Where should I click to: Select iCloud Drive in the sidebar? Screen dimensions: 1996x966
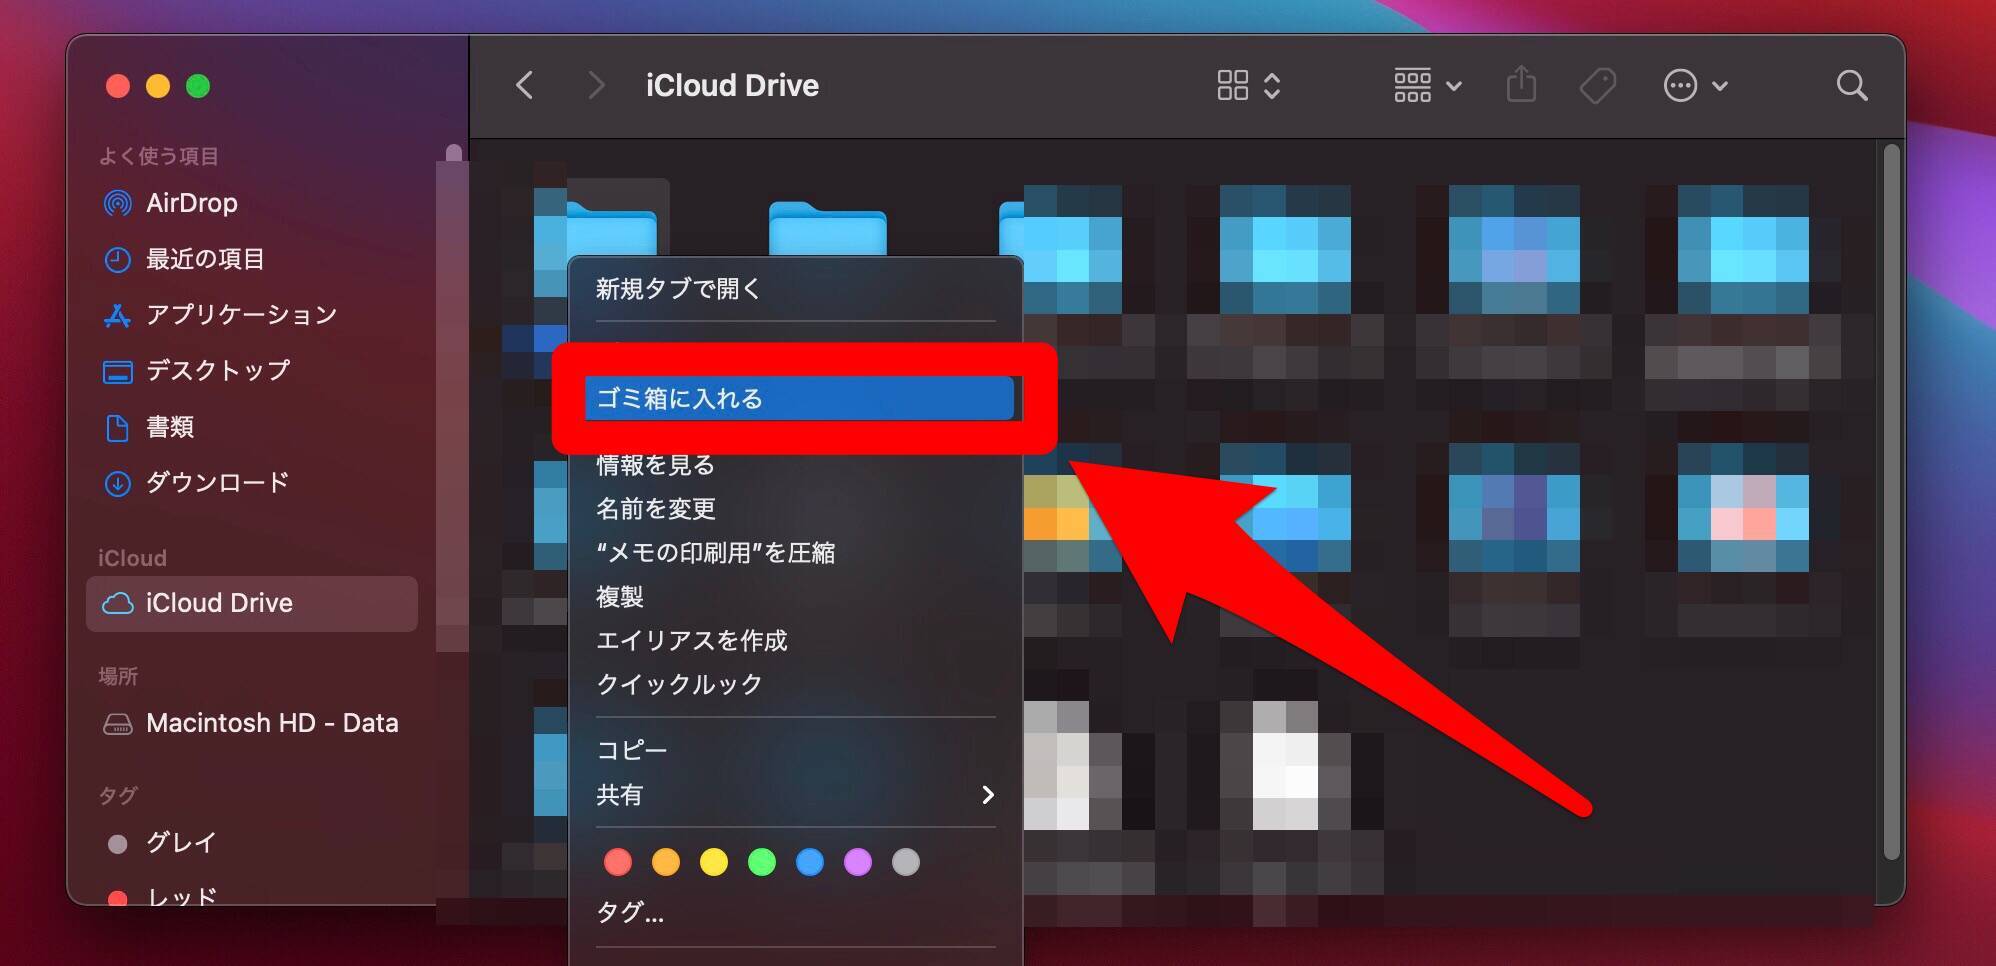[x=252, y=603]
